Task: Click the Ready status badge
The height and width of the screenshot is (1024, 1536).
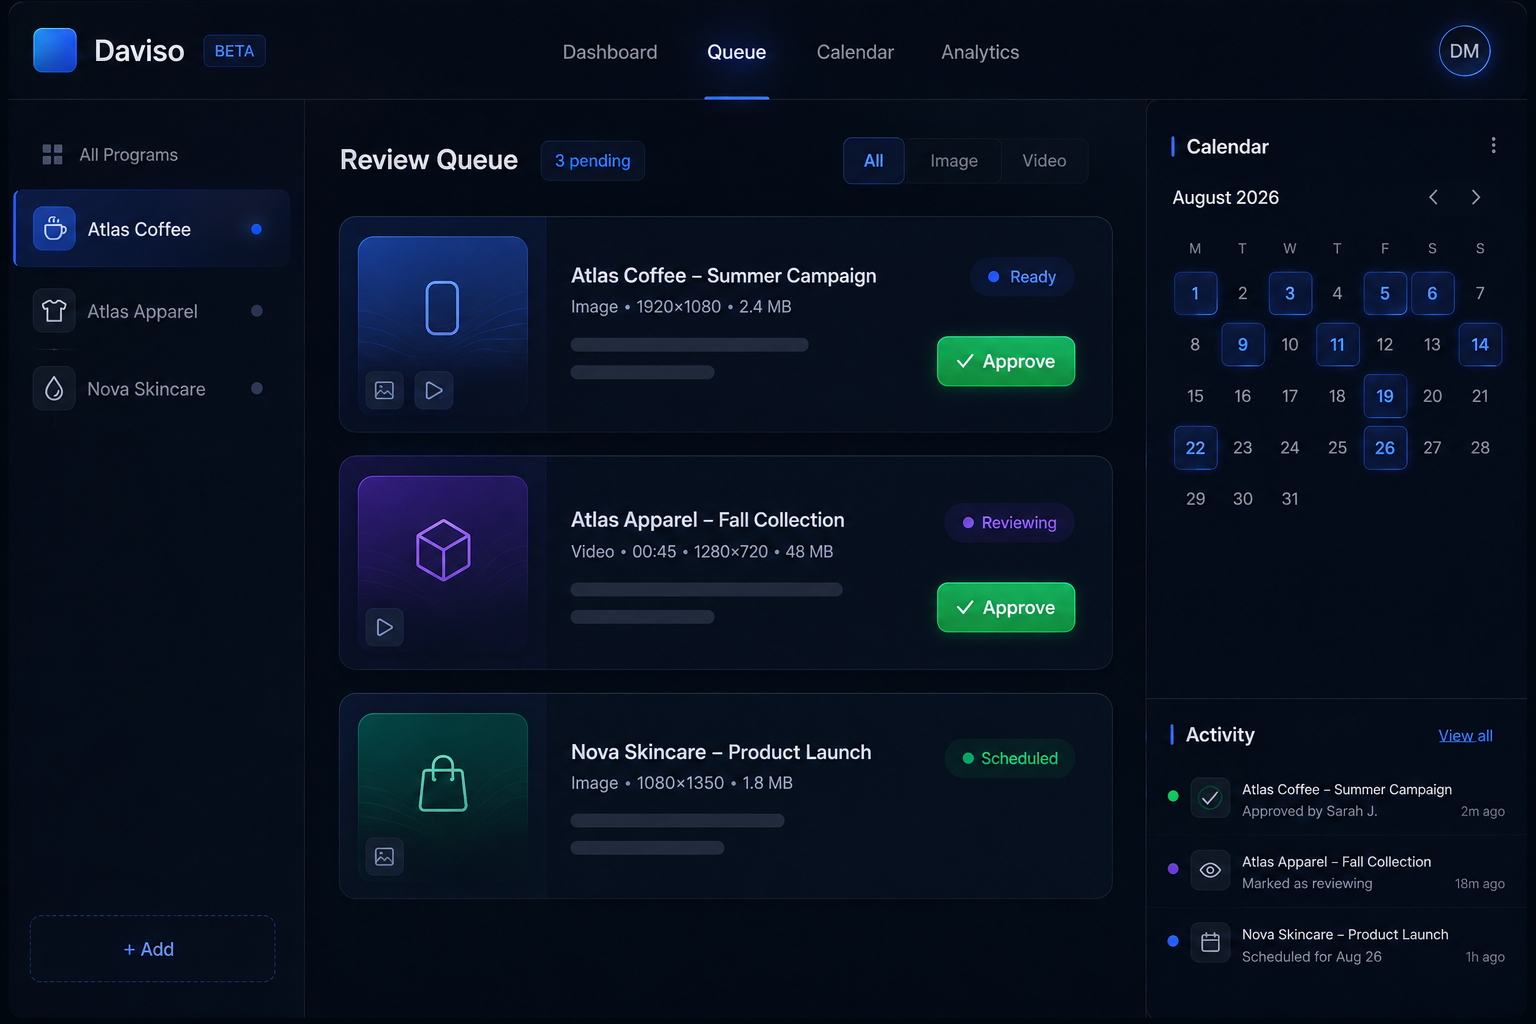Action: tap(1022, 277)
